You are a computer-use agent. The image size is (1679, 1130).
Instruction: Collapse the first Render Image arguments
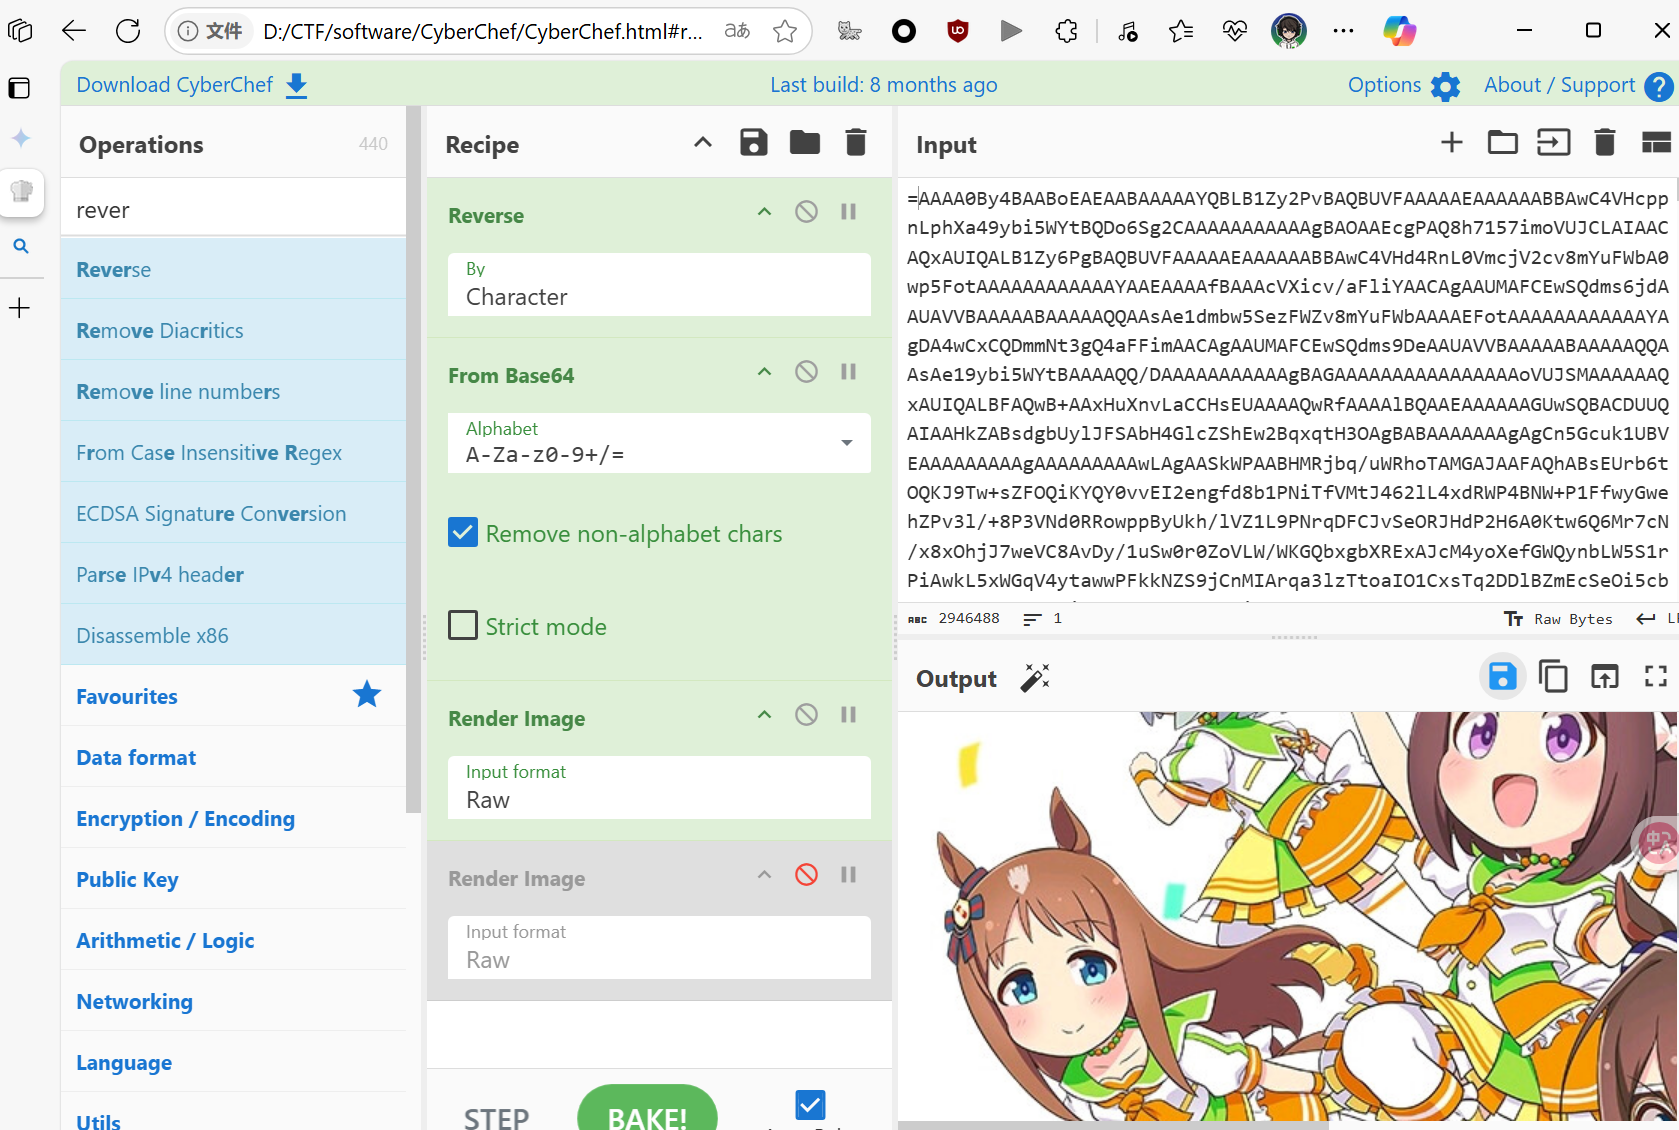764,715
